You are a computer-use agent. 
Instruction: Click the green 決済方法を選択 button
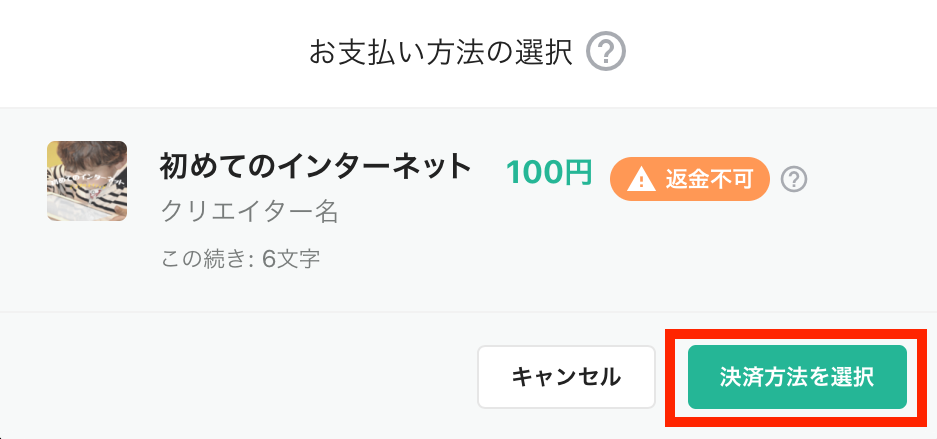[x=797, y=377]
